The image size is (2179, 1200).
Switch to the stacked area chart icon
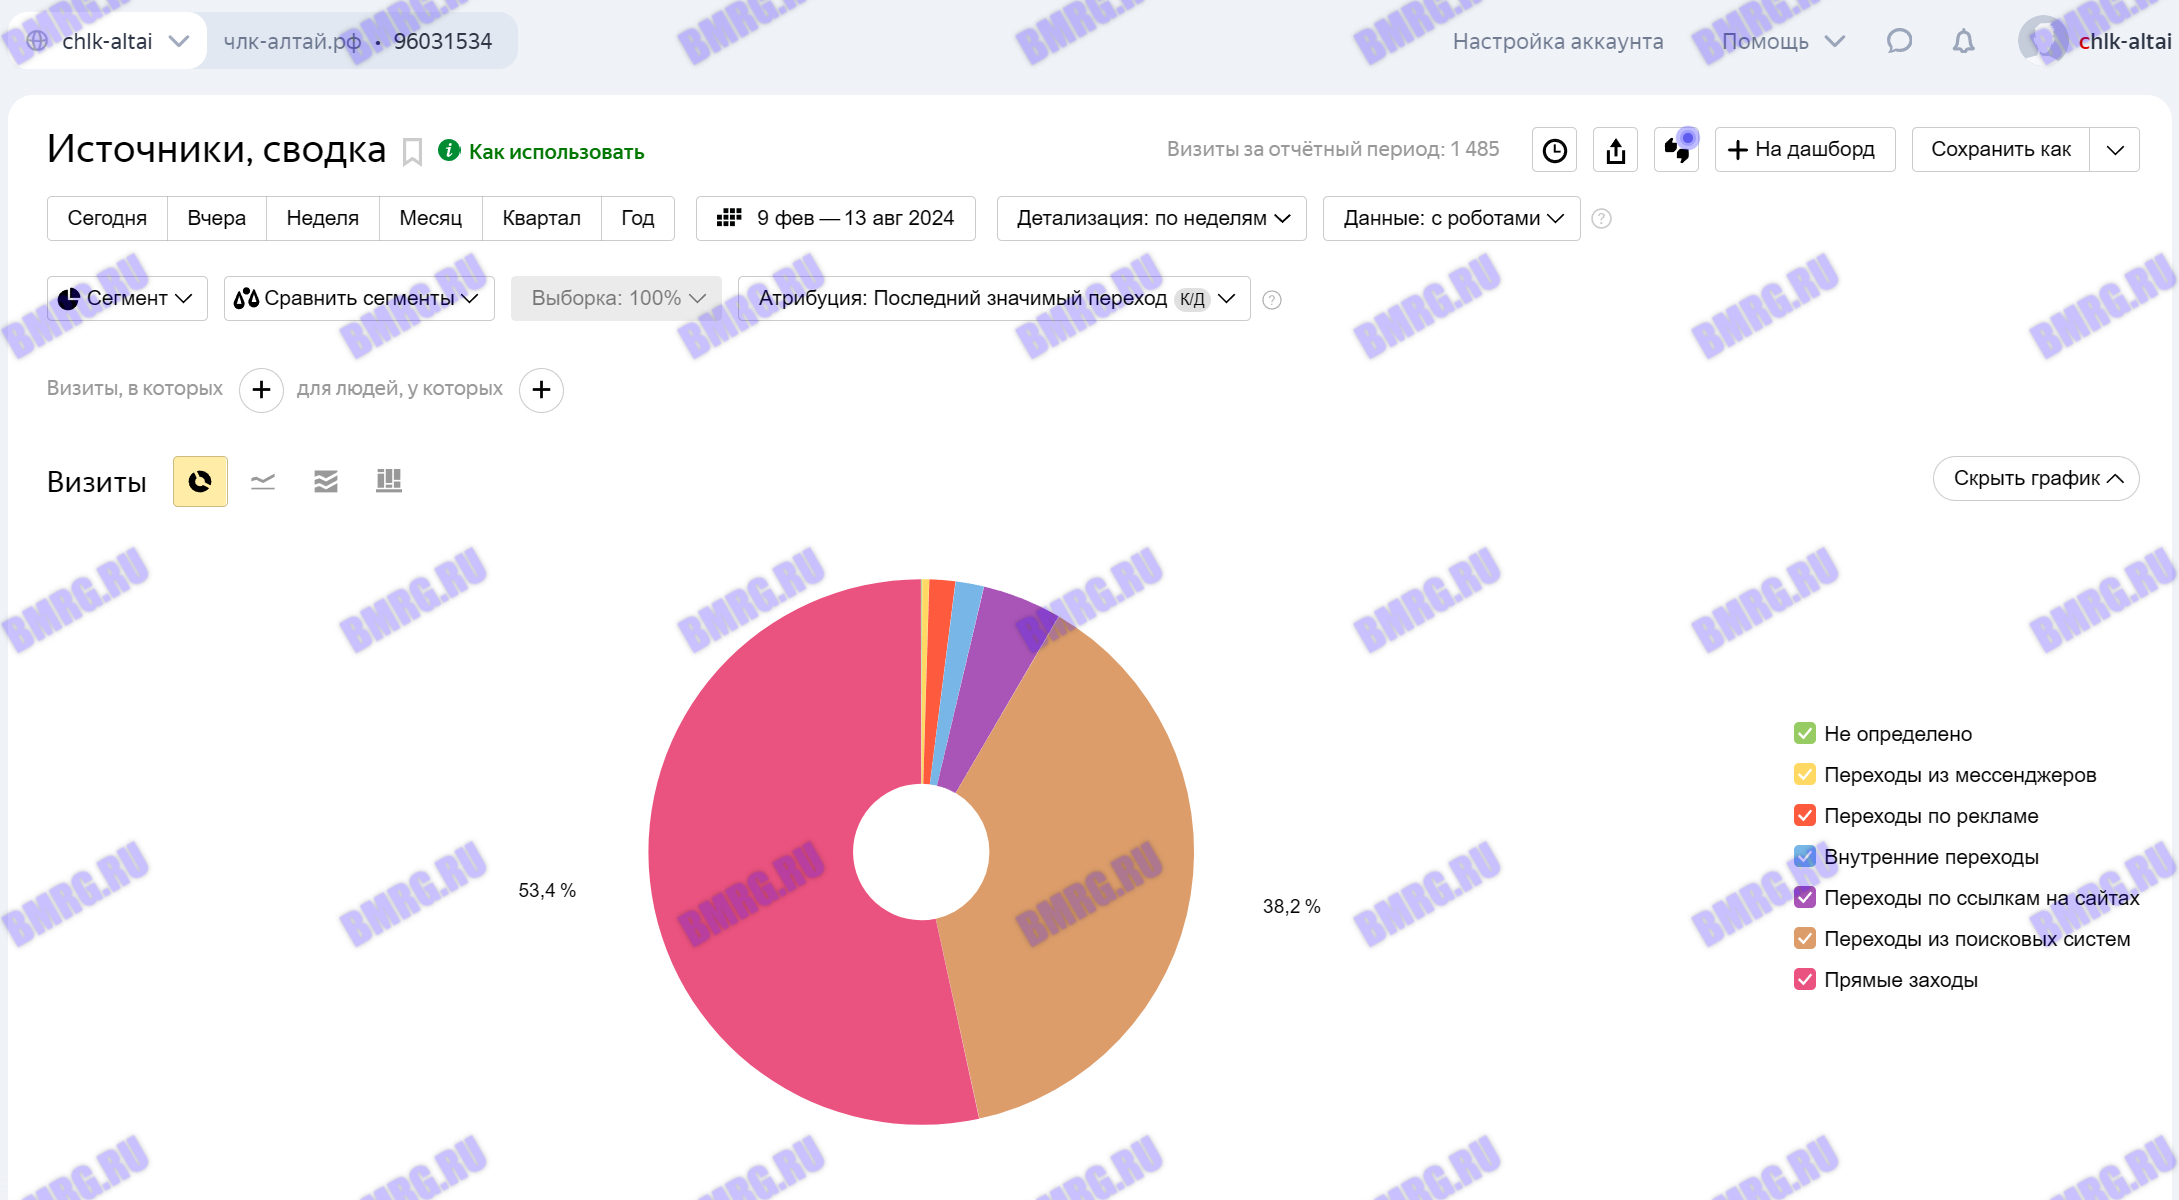pyautogui.click(x=326, y=482)
